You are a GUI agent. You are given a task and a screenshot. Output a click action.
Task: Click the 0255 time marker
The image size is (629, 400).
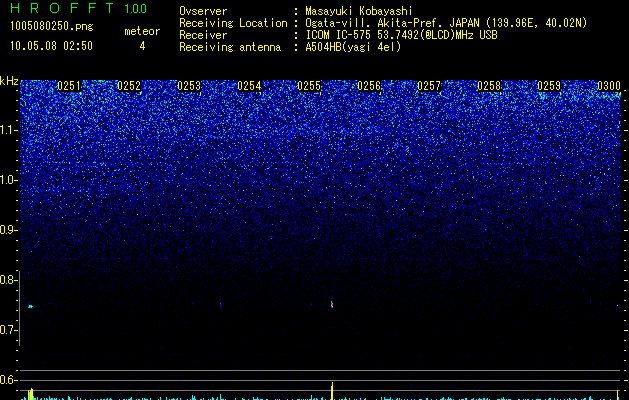tap(309, 86)
